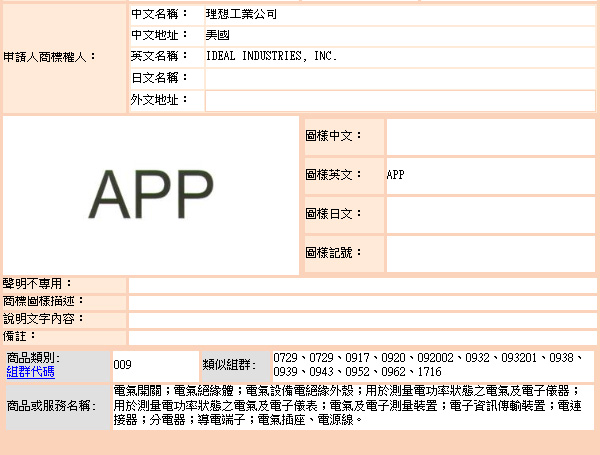This screenshot has width=600, height=455.
Task: Click the 圖樣英文 value APP
Action: pyautogui.click(x=395, y=175)
